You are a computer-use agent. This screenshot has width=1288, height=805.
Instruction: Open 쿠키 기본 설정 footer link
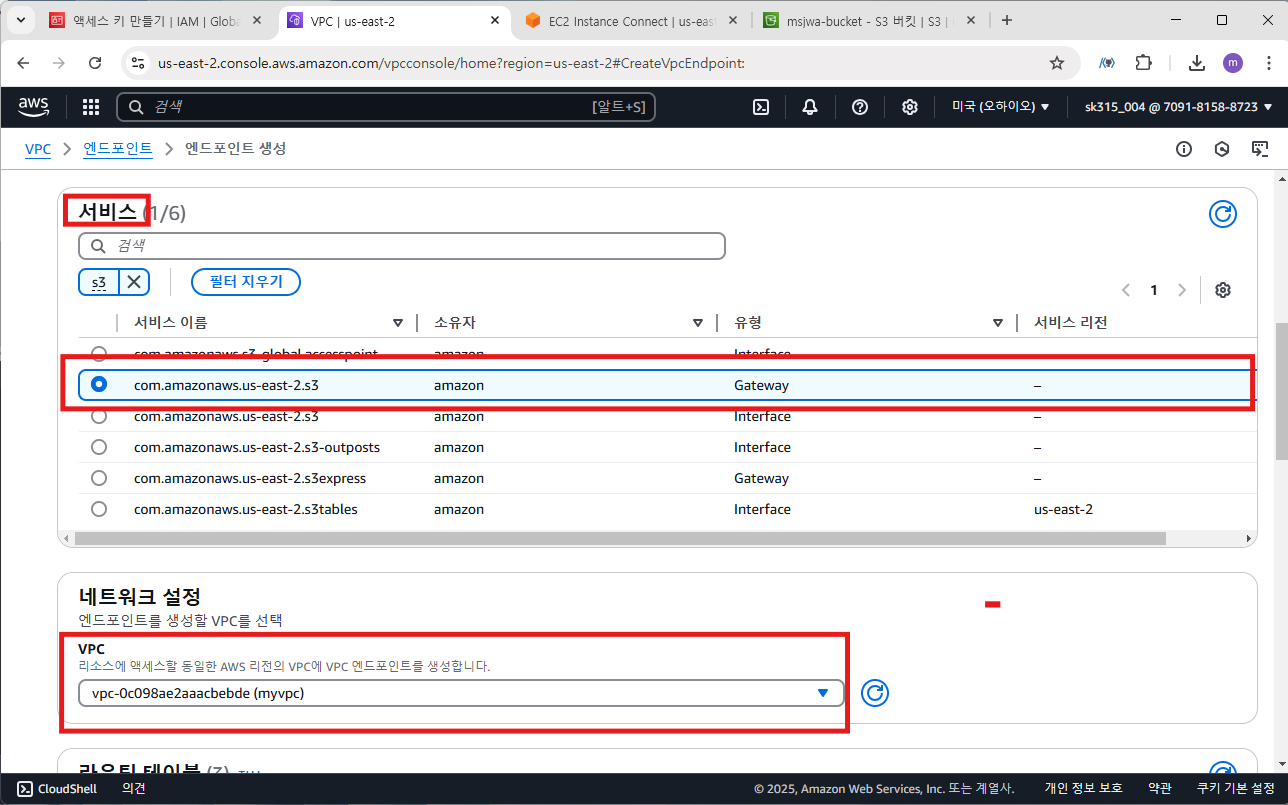1236,788
